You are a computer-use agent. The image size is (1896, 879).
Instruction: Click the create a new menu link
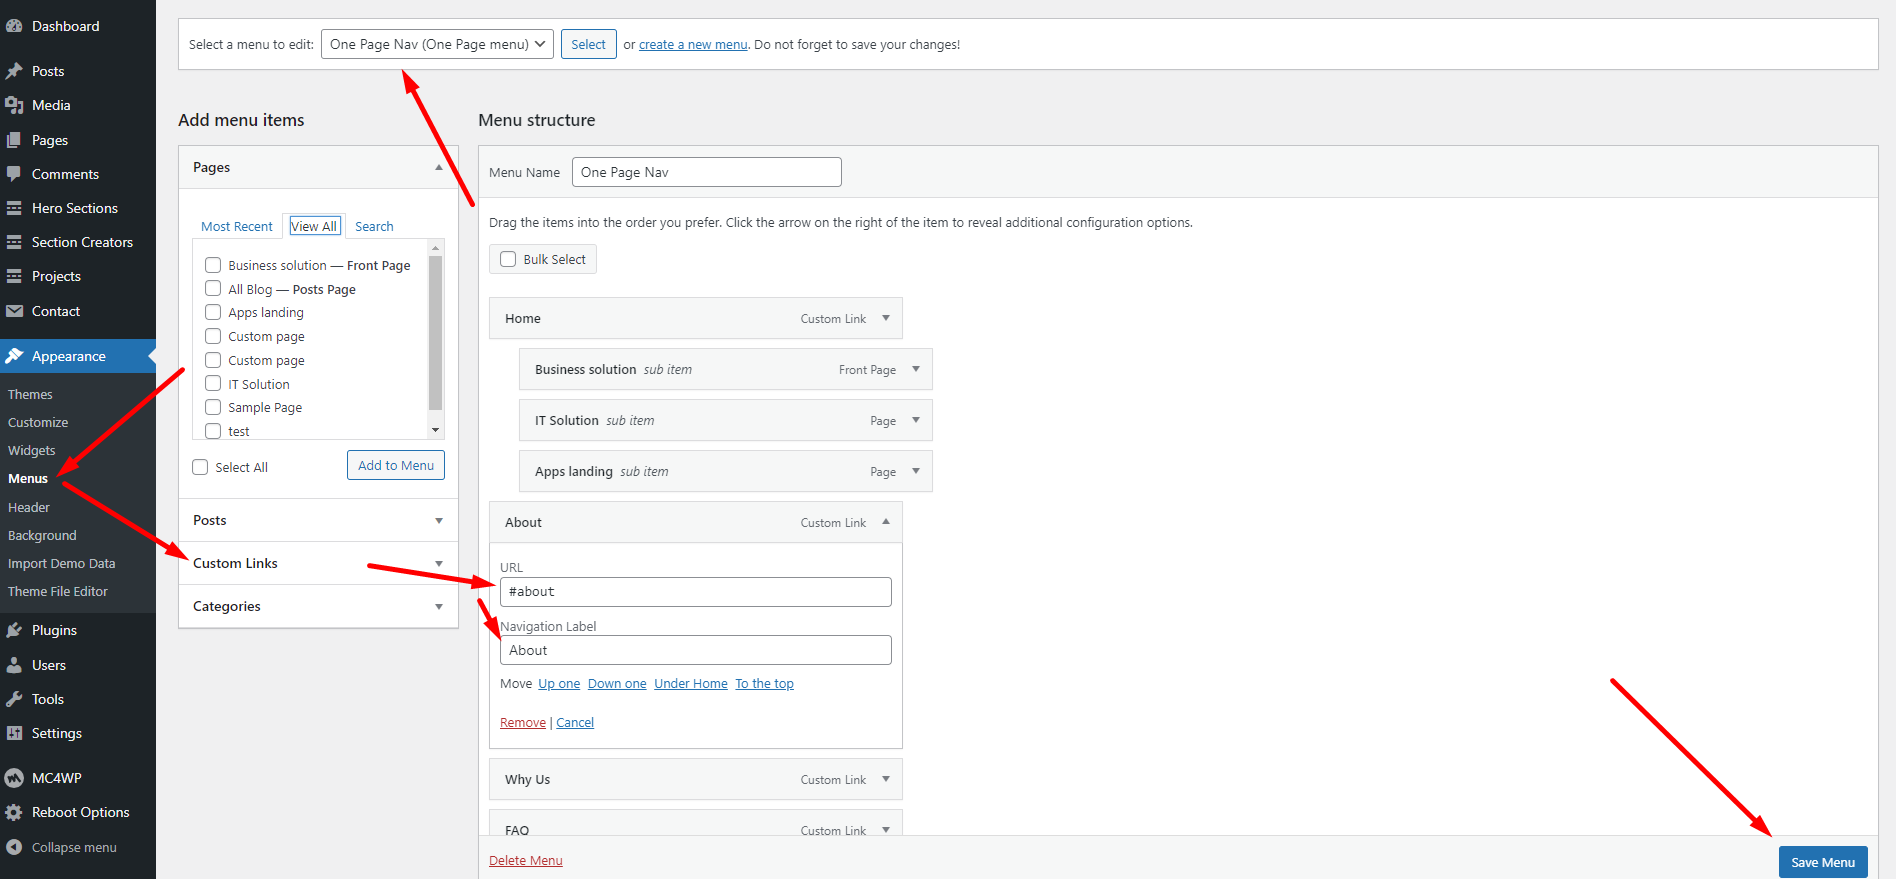coord(693,45)
